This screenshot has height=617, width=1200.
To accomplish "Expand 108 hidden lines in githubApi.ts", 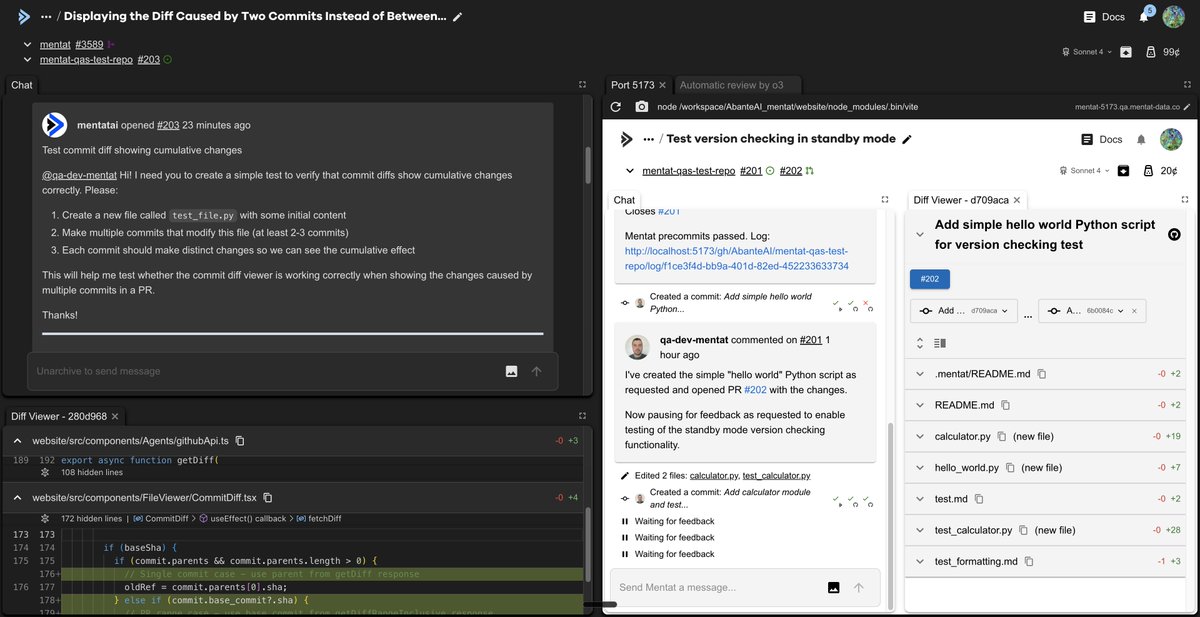I will pos(44,471).
